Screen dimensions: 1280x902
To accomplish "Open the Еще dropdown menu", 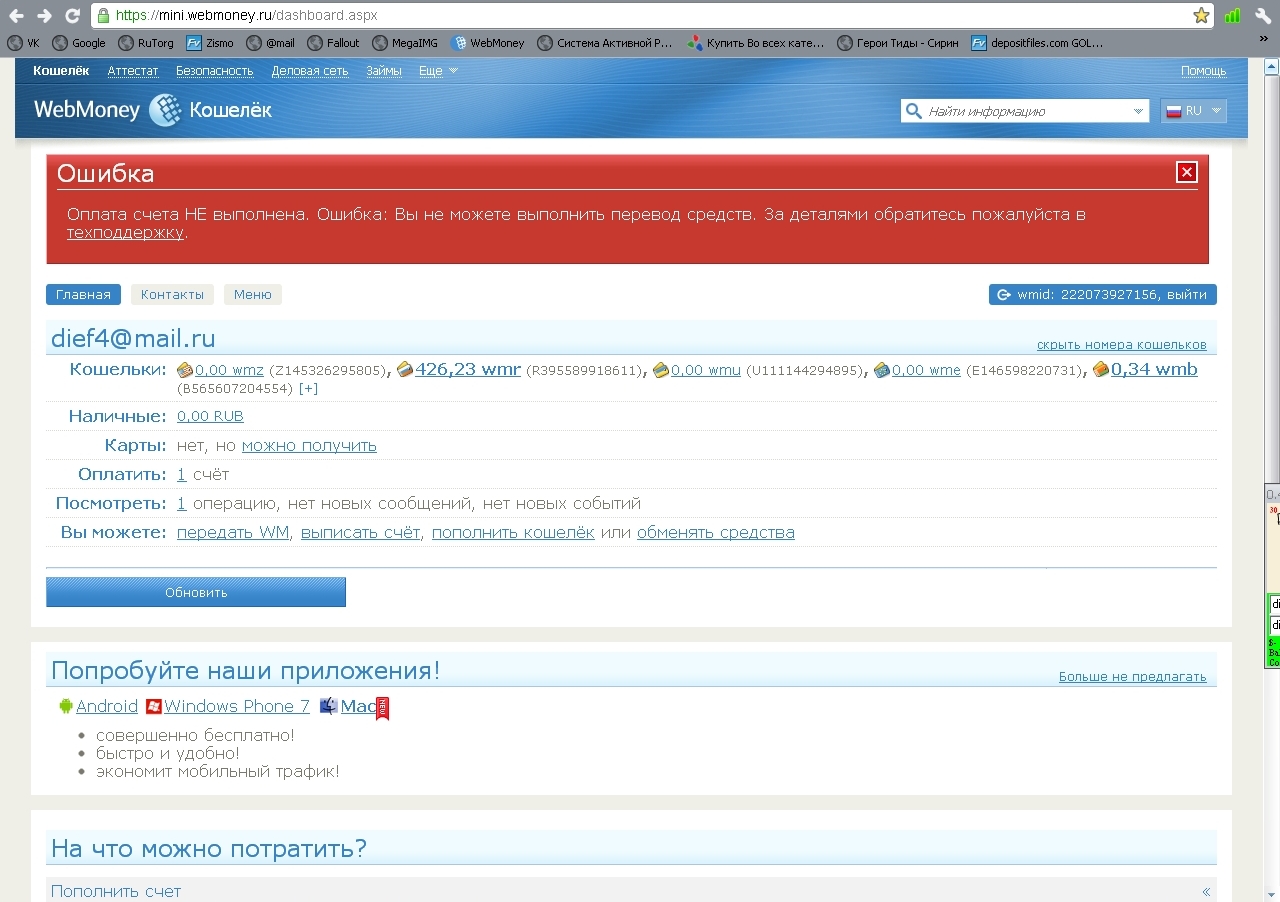I will (438, 71).
